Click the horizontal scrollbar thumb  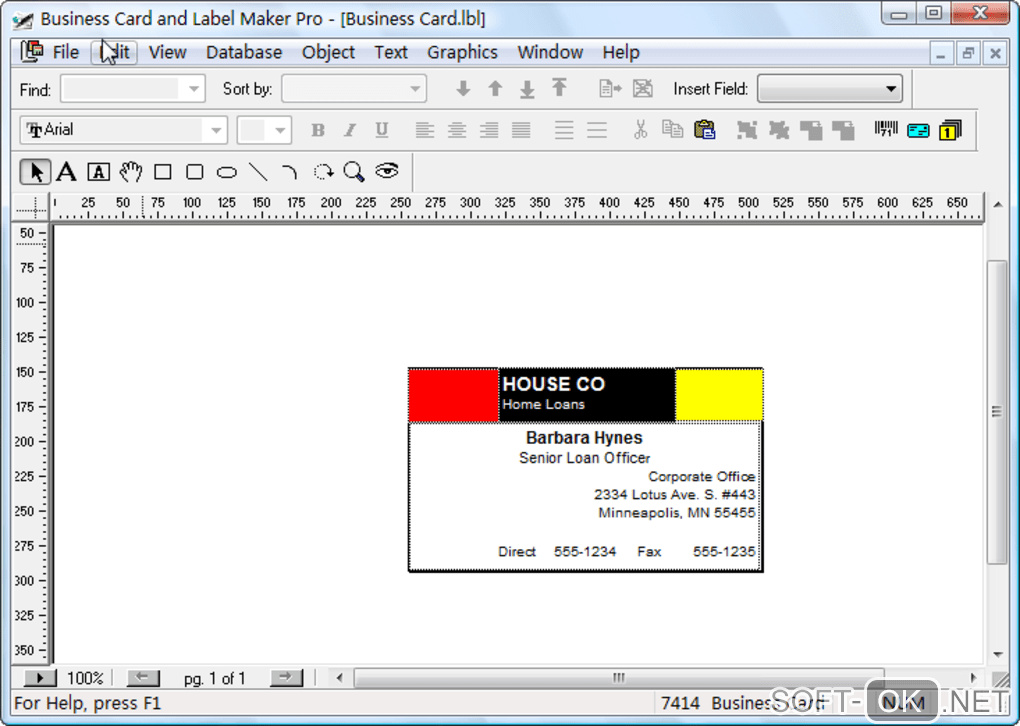coord(619,678)
